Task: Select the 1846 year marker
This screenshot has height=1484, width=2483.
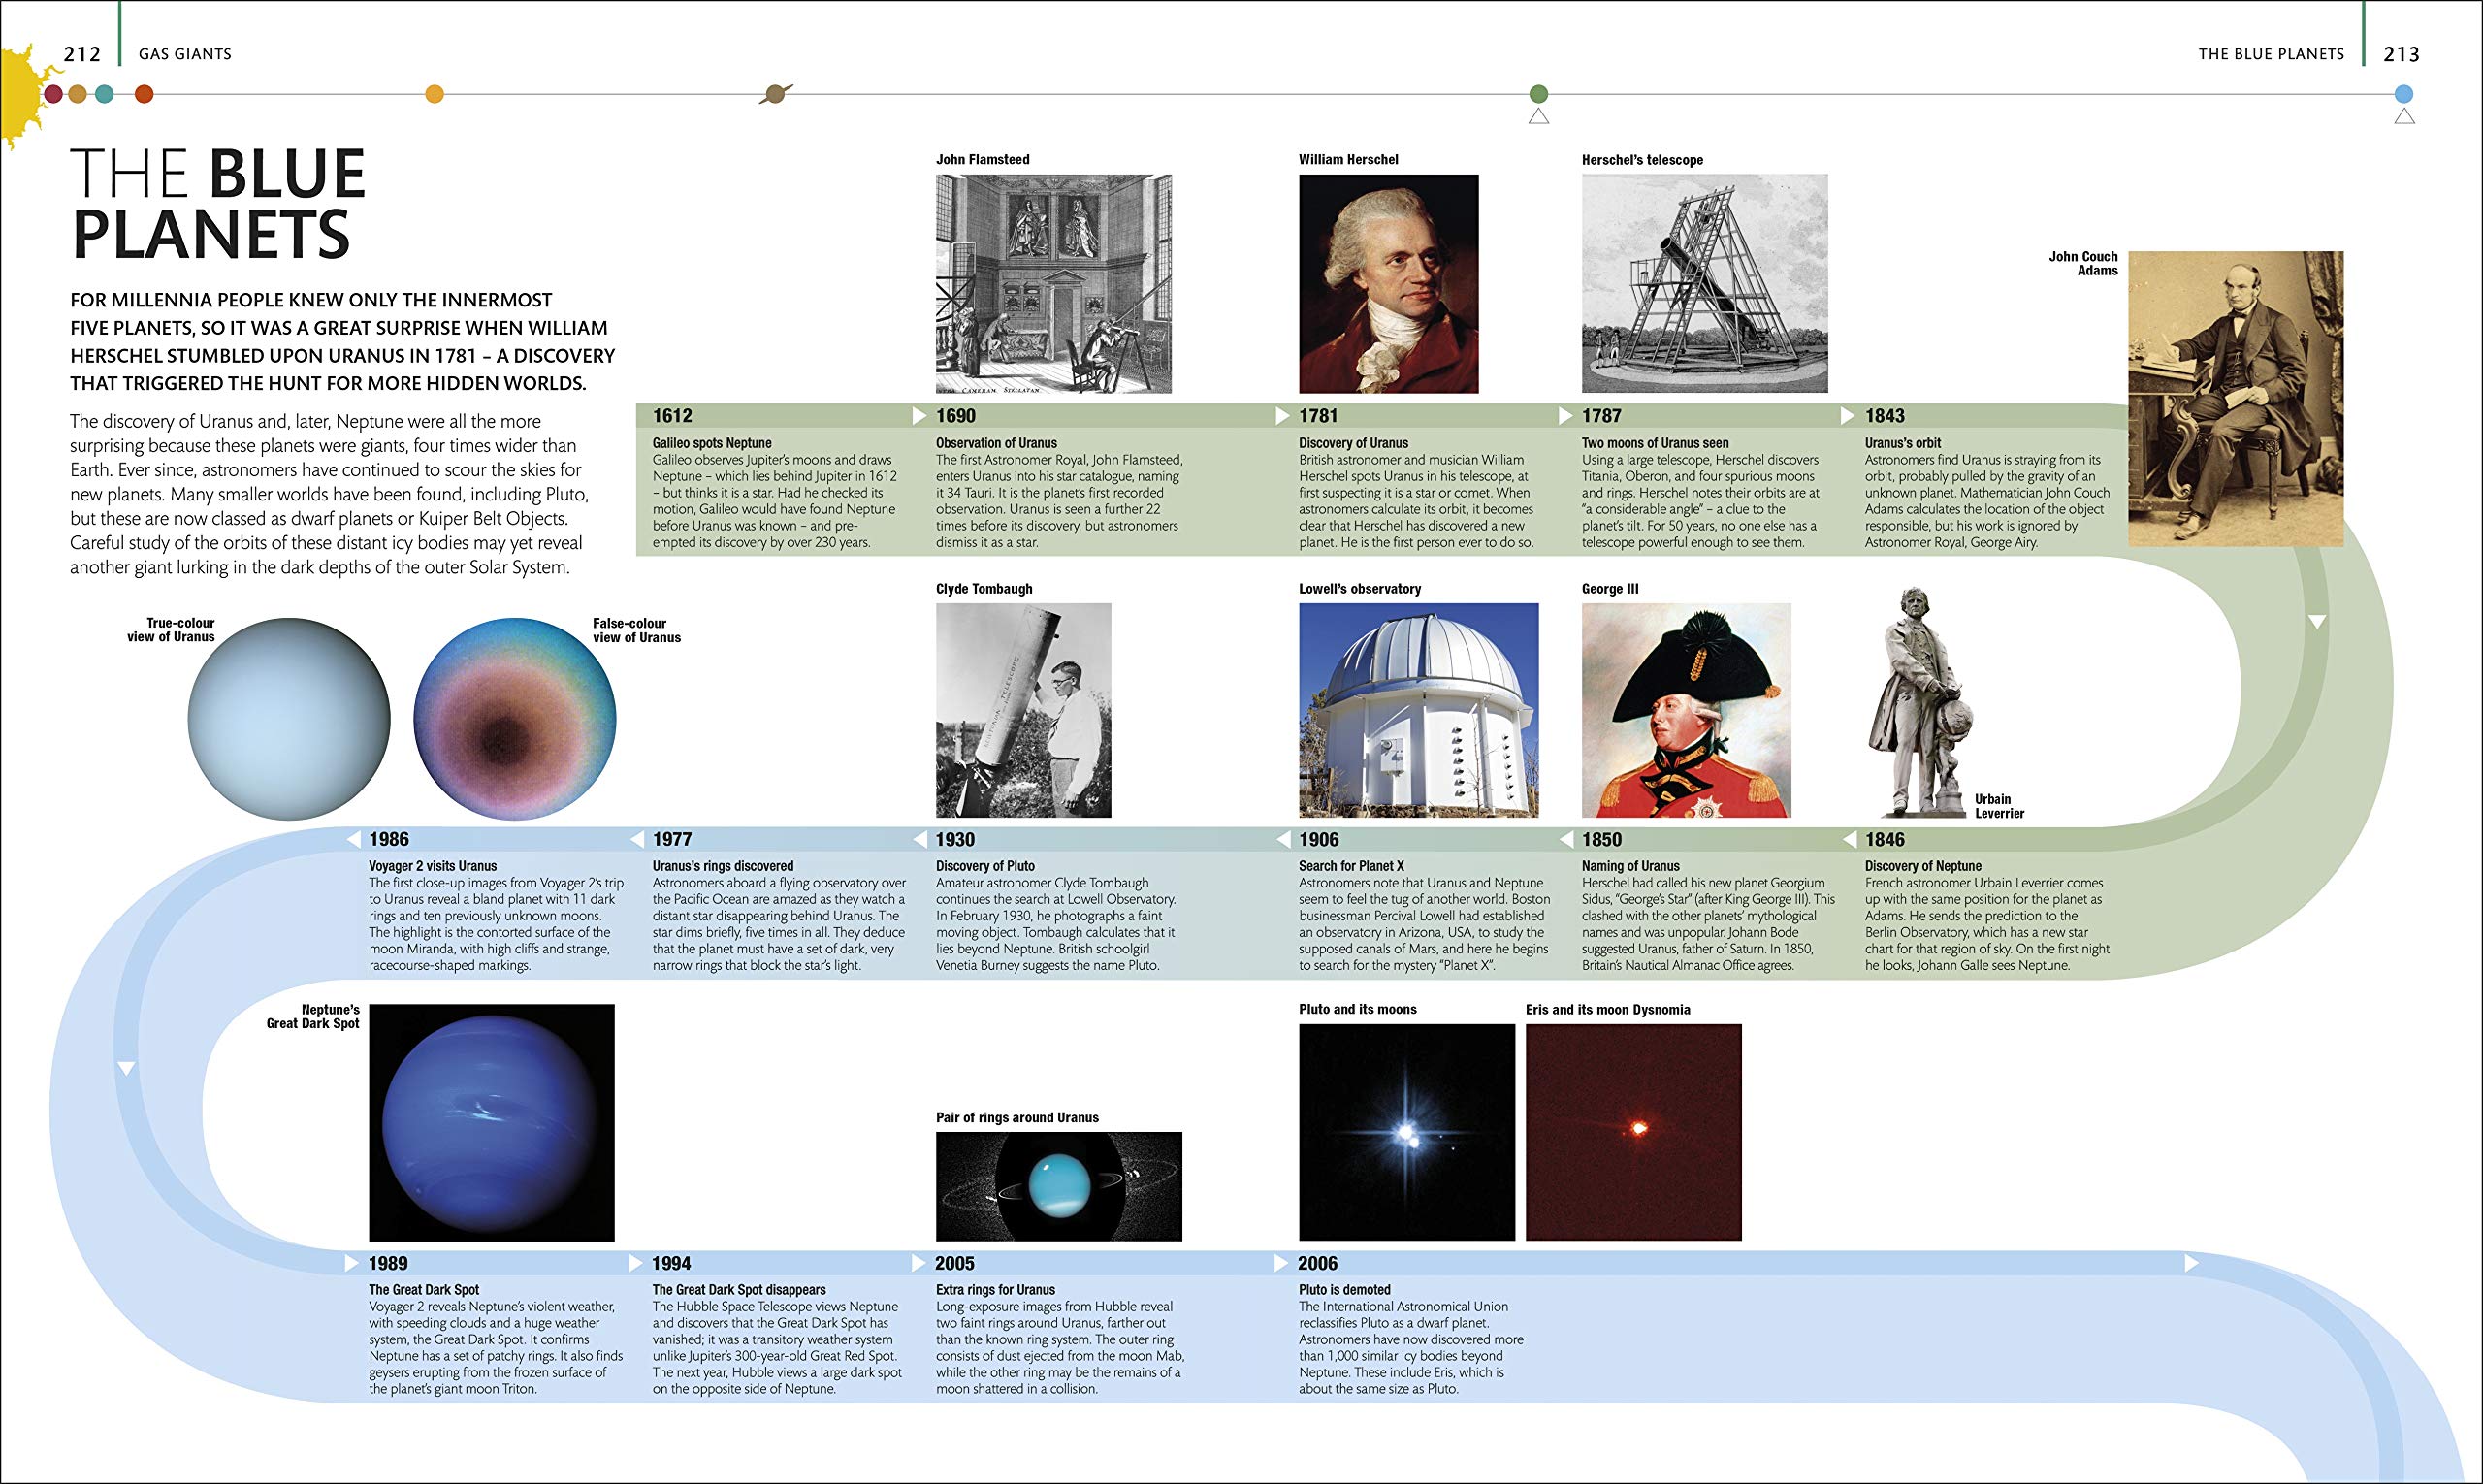Action: [x=1884, y=840]
